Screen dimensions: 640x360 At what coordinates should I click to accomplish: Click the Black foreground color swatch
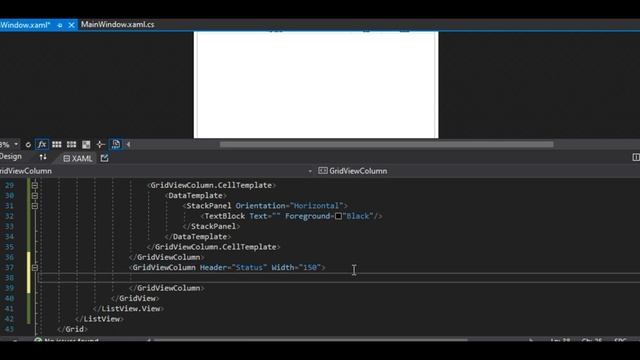click(x=338, y=216)
